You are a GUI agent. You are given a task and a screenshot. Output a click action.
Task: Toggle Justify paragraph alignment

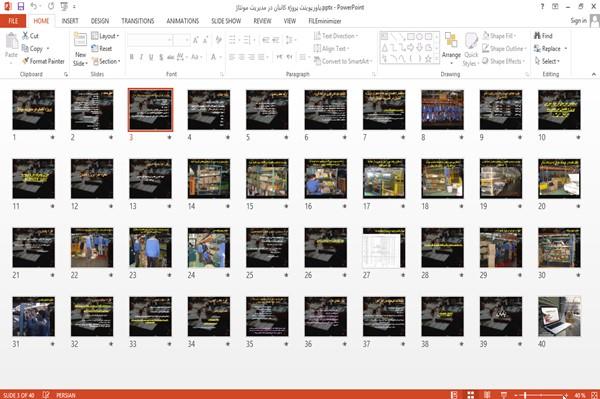pyautogui.click(x=261, y=57)
